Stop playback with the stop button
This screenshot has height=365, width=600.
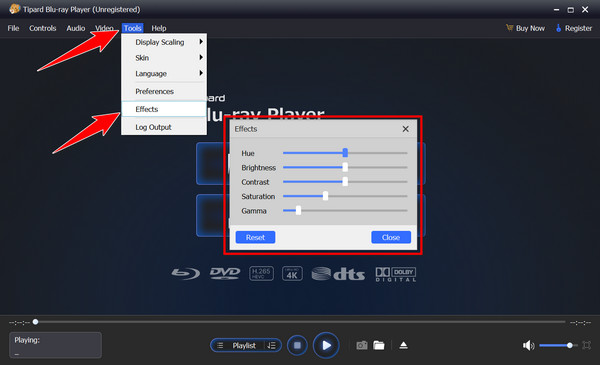pos(297,345)
